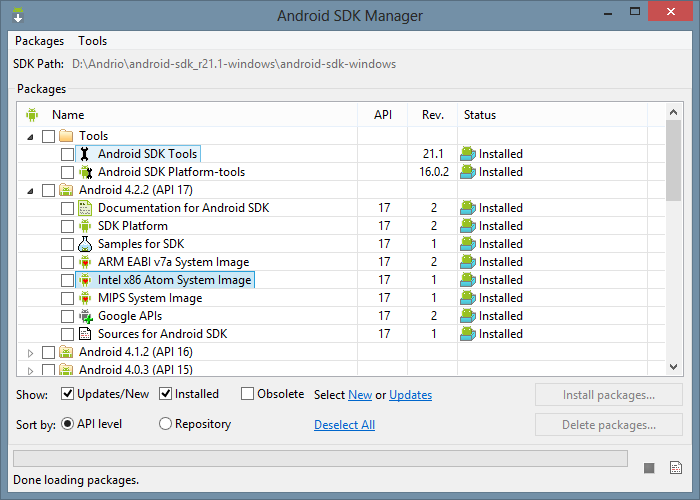700x500 pixels.
Task: Collapse the Tools tree group
Action: pyautogui.click(x=30, y=137)
